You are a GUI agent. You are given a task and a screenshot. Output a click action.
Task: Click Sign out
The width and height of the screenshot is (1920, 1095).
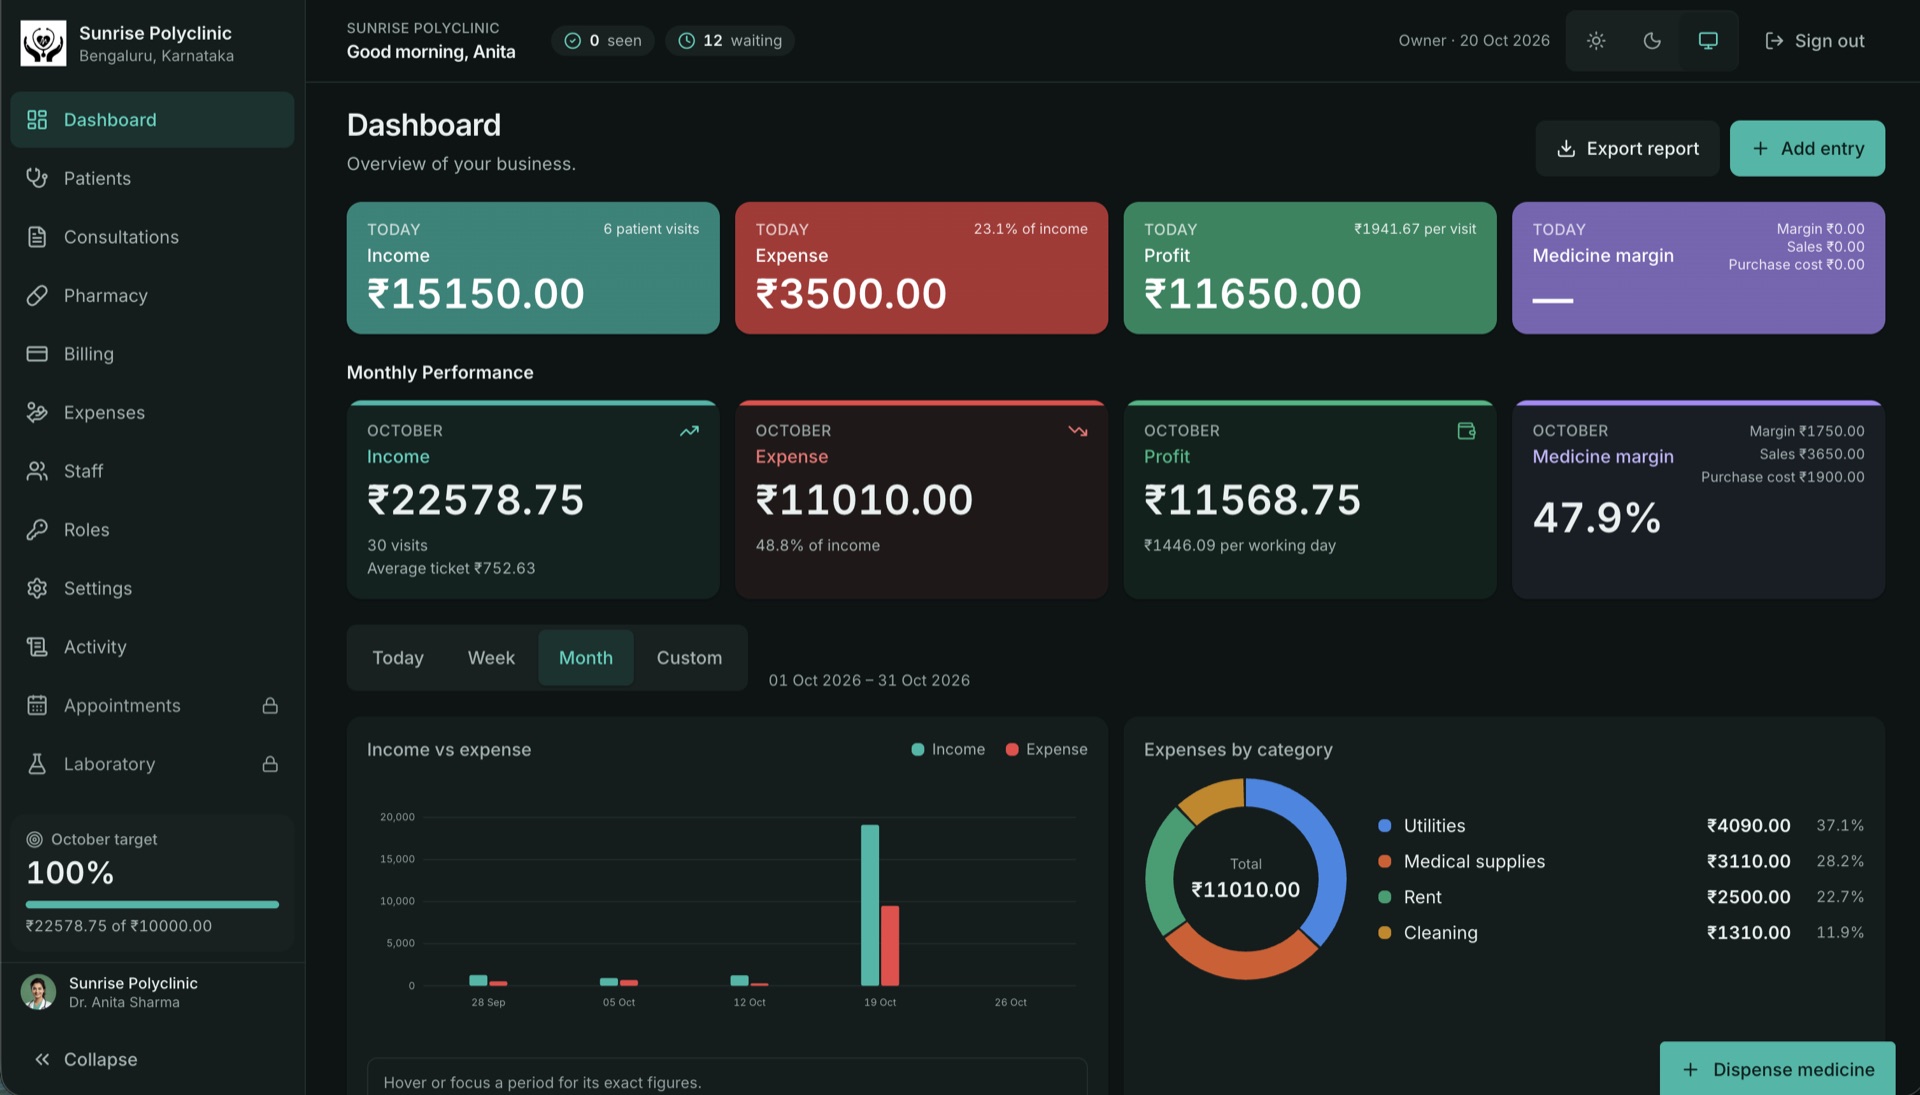[x=1814, y=41]
